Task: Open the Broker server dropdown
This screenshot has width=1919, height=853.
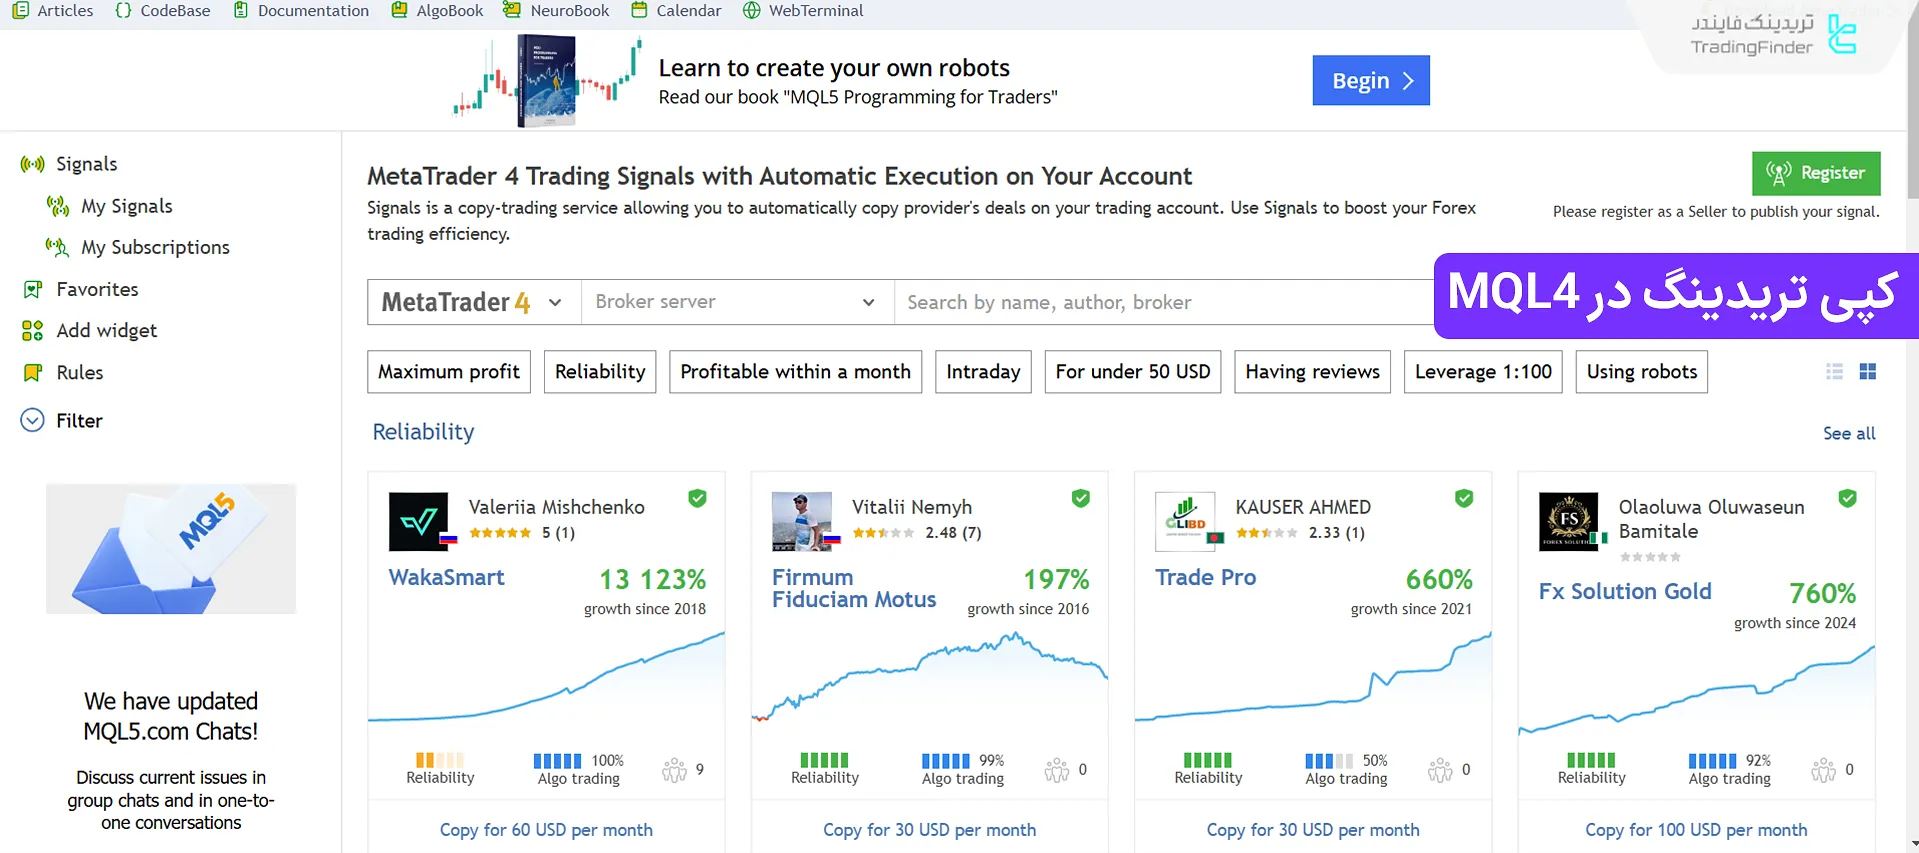Action: pyautogui.click(x=736, y=302)
